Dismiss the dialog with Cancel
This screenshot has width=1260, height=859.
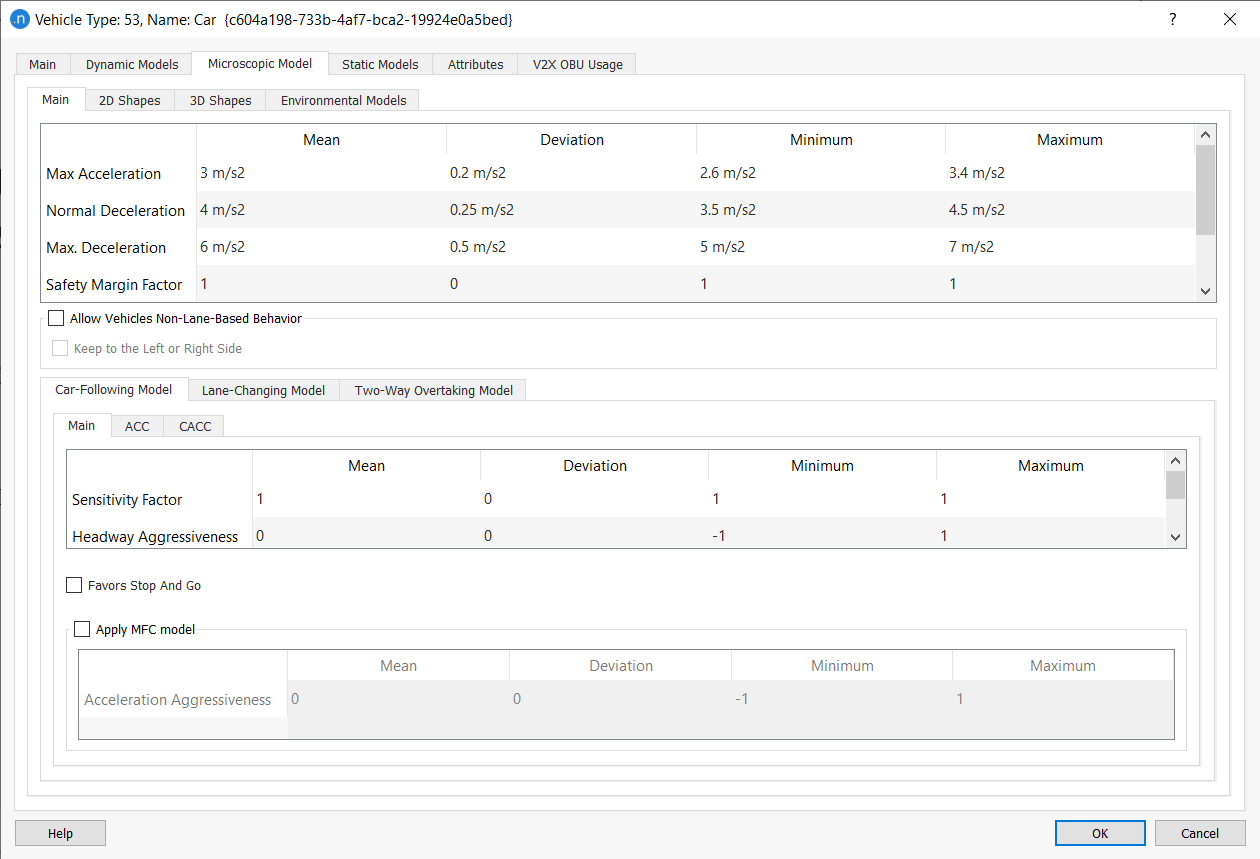pos(1199,832)
